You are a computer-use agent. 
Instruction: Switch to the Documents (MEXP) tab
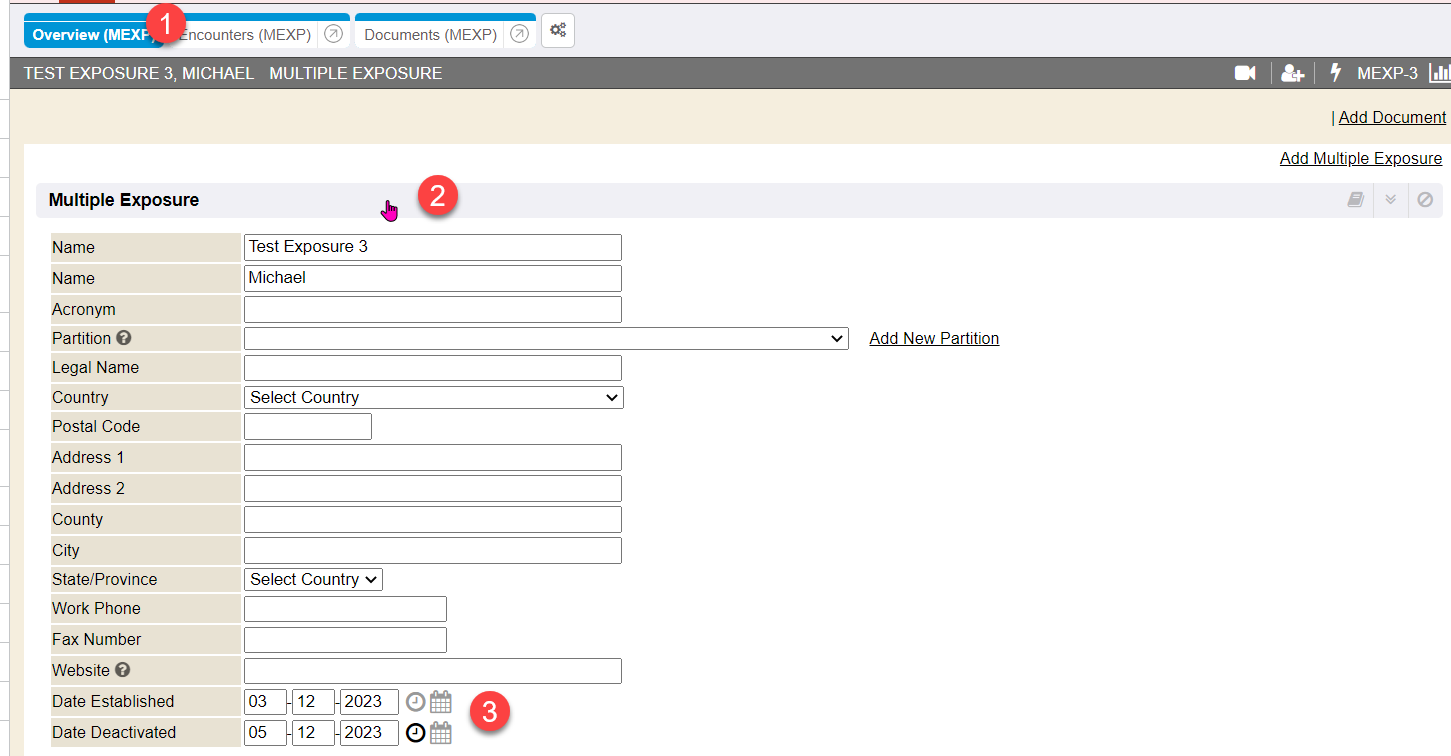click(430, 35)
